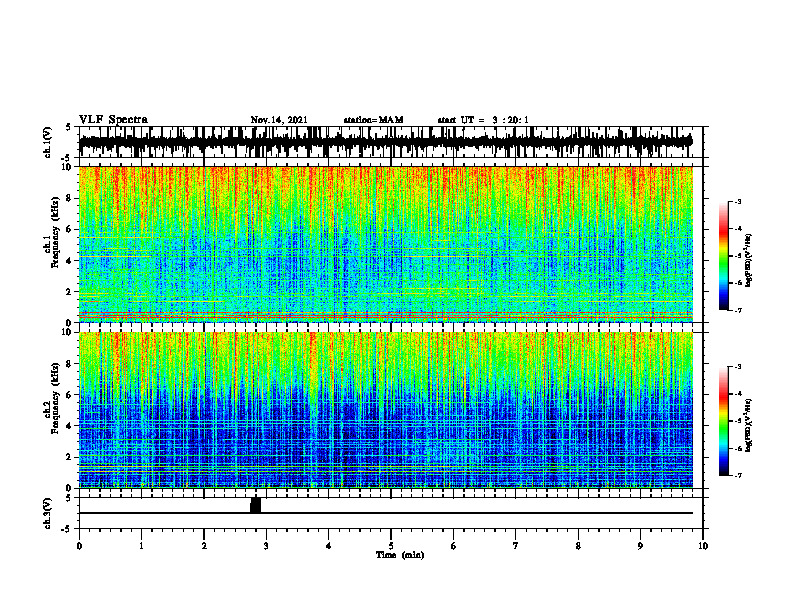The width and height of the screenshot is (792, 612).
Task: Select the "start UT = 3 :20: 1" text
Action: coord(483,120)
